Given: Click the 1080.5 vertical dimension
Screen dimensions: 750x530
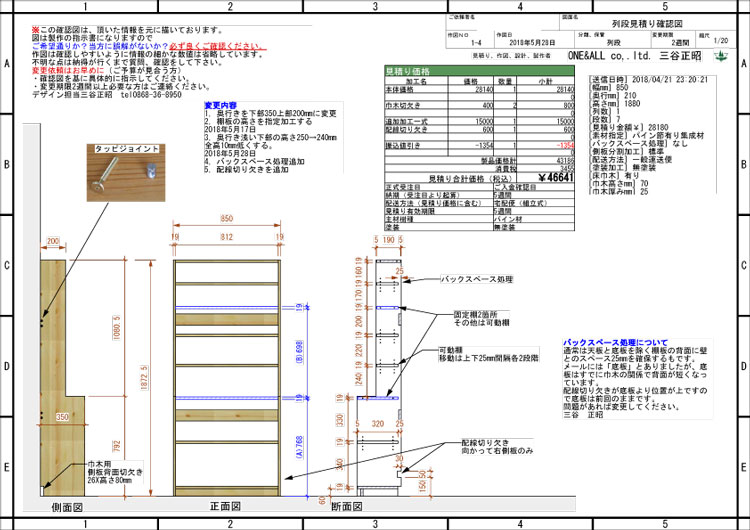Looking at the screenshot, I should [117, 328].
